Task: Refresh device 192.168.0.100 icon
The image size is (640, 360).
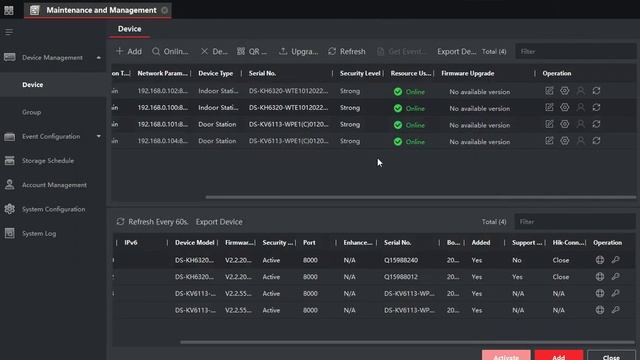Action: point(596,108)
